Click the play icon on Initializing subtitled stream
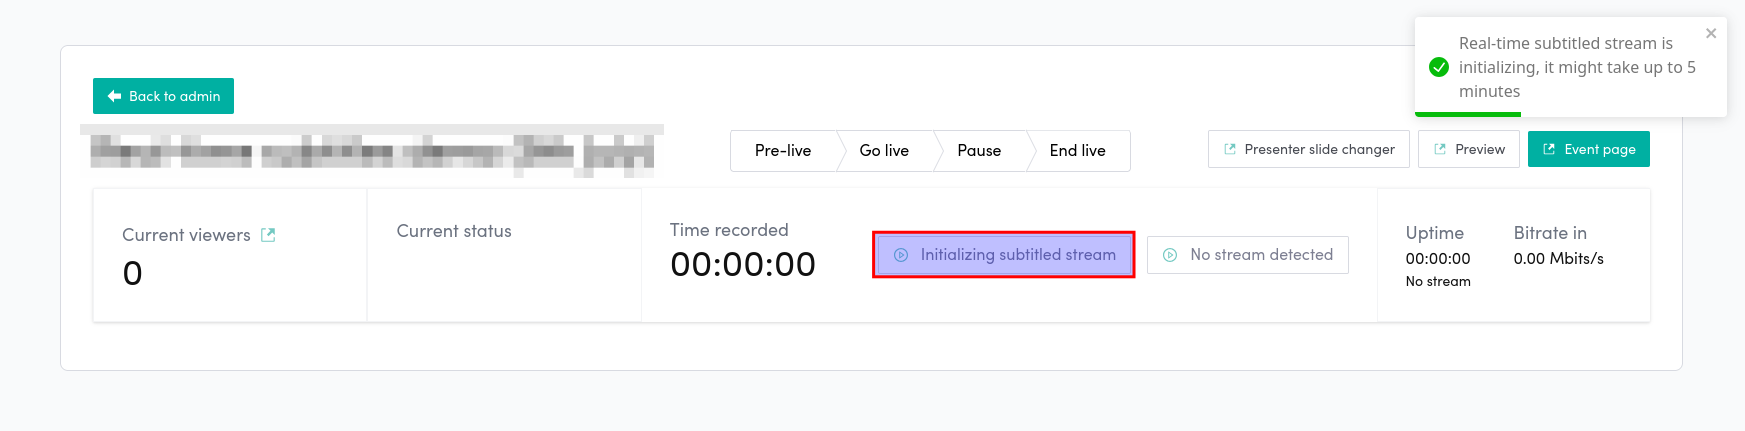Screen dimensions: 1745x431 click(x=901, y=255)
